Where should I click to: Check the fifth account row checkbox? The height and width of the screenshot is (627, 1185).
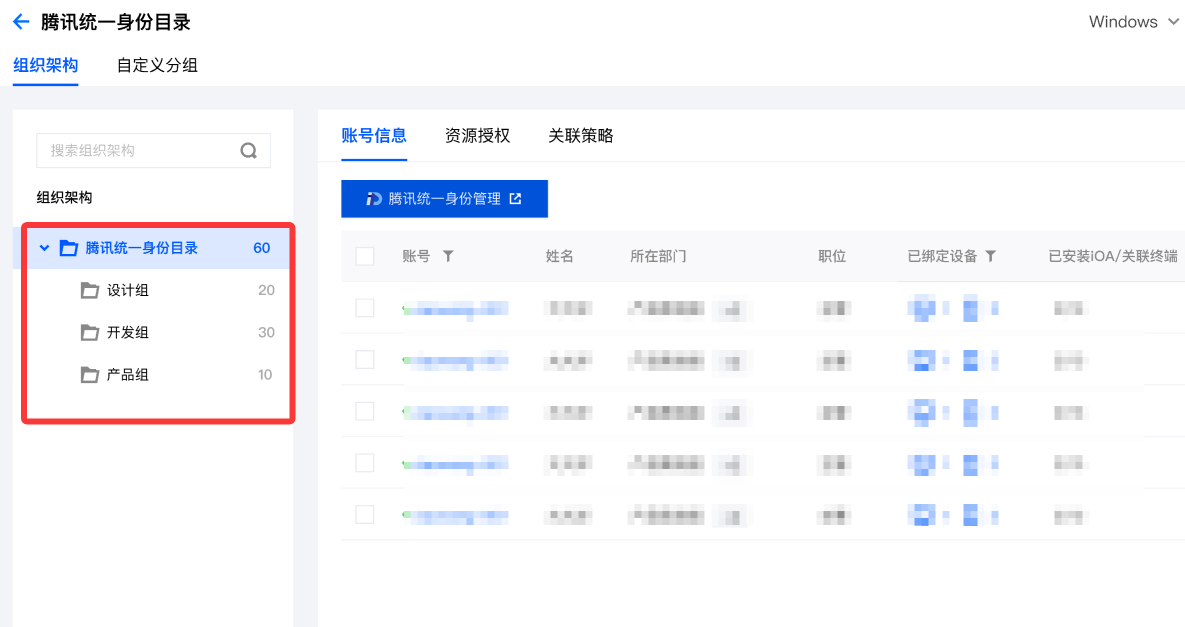click(x=365, y=514)
